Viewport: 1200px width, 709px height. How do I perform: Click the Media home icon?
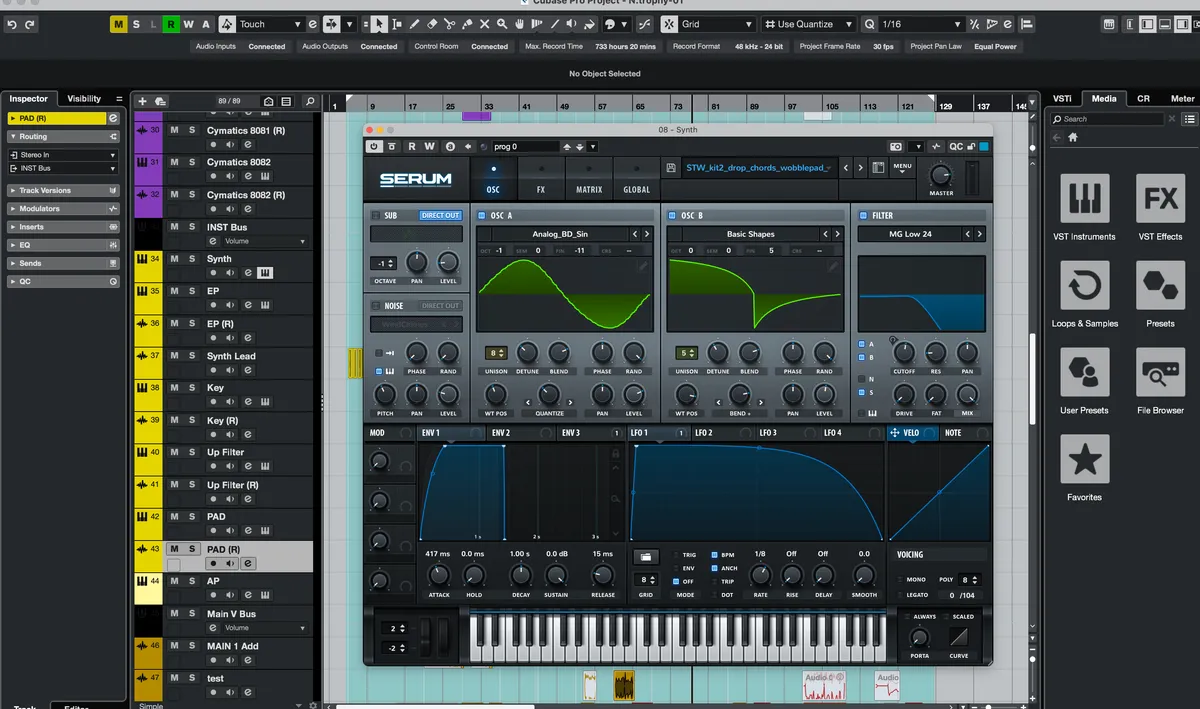point(1073,138)
